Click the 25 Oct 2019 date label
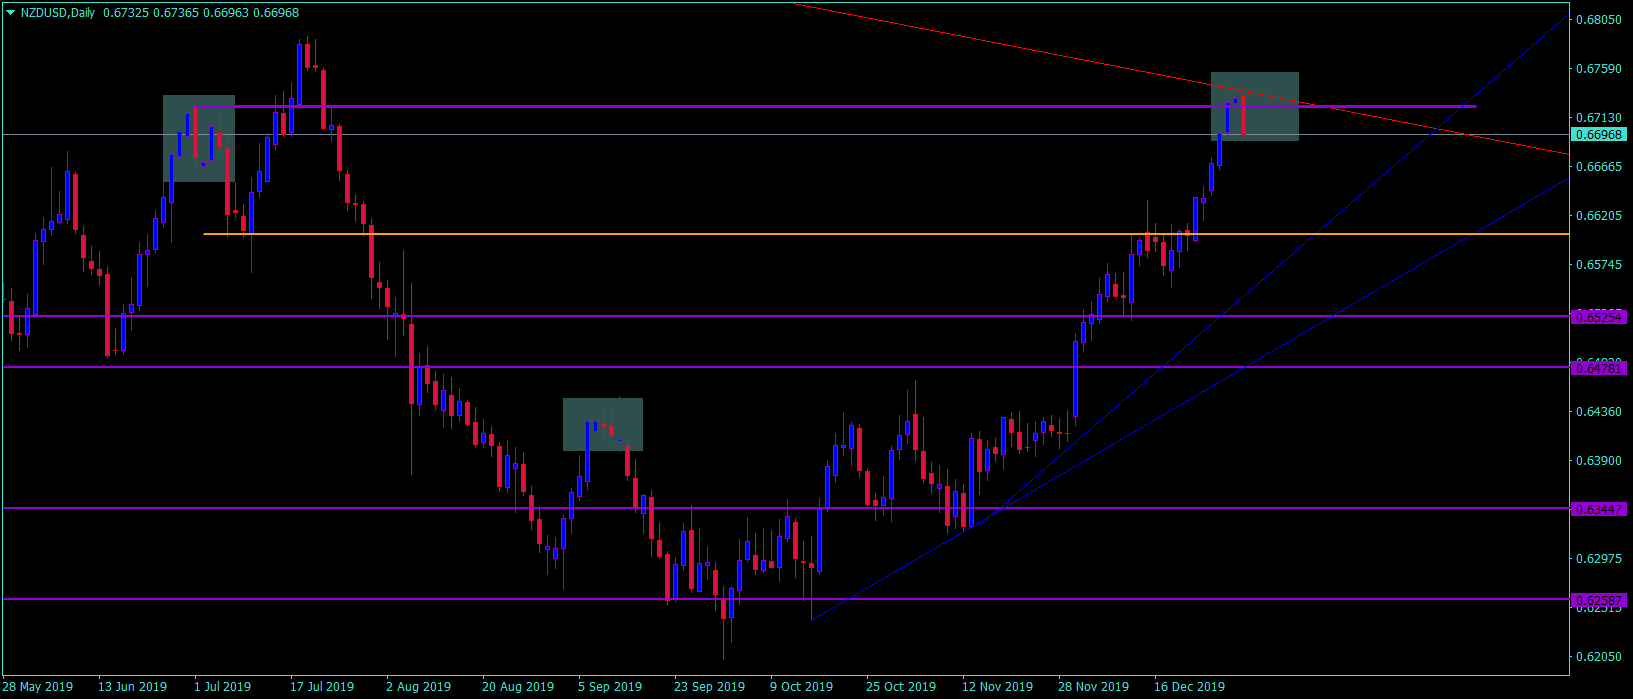 tap(901, 687)
